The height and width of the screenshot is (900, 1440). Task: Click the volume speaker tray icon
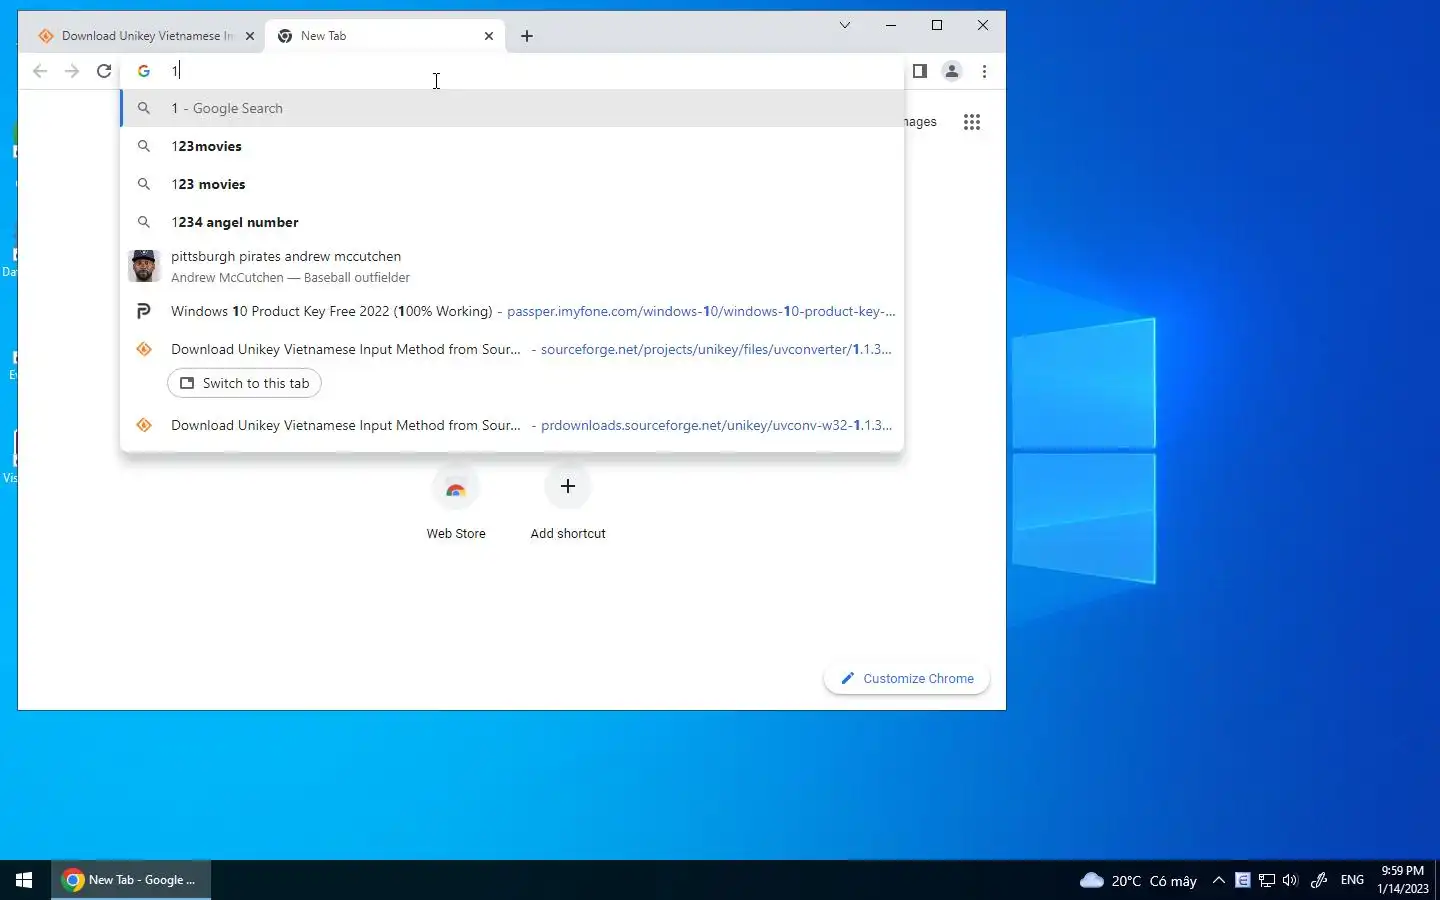tap(1290, 880)
